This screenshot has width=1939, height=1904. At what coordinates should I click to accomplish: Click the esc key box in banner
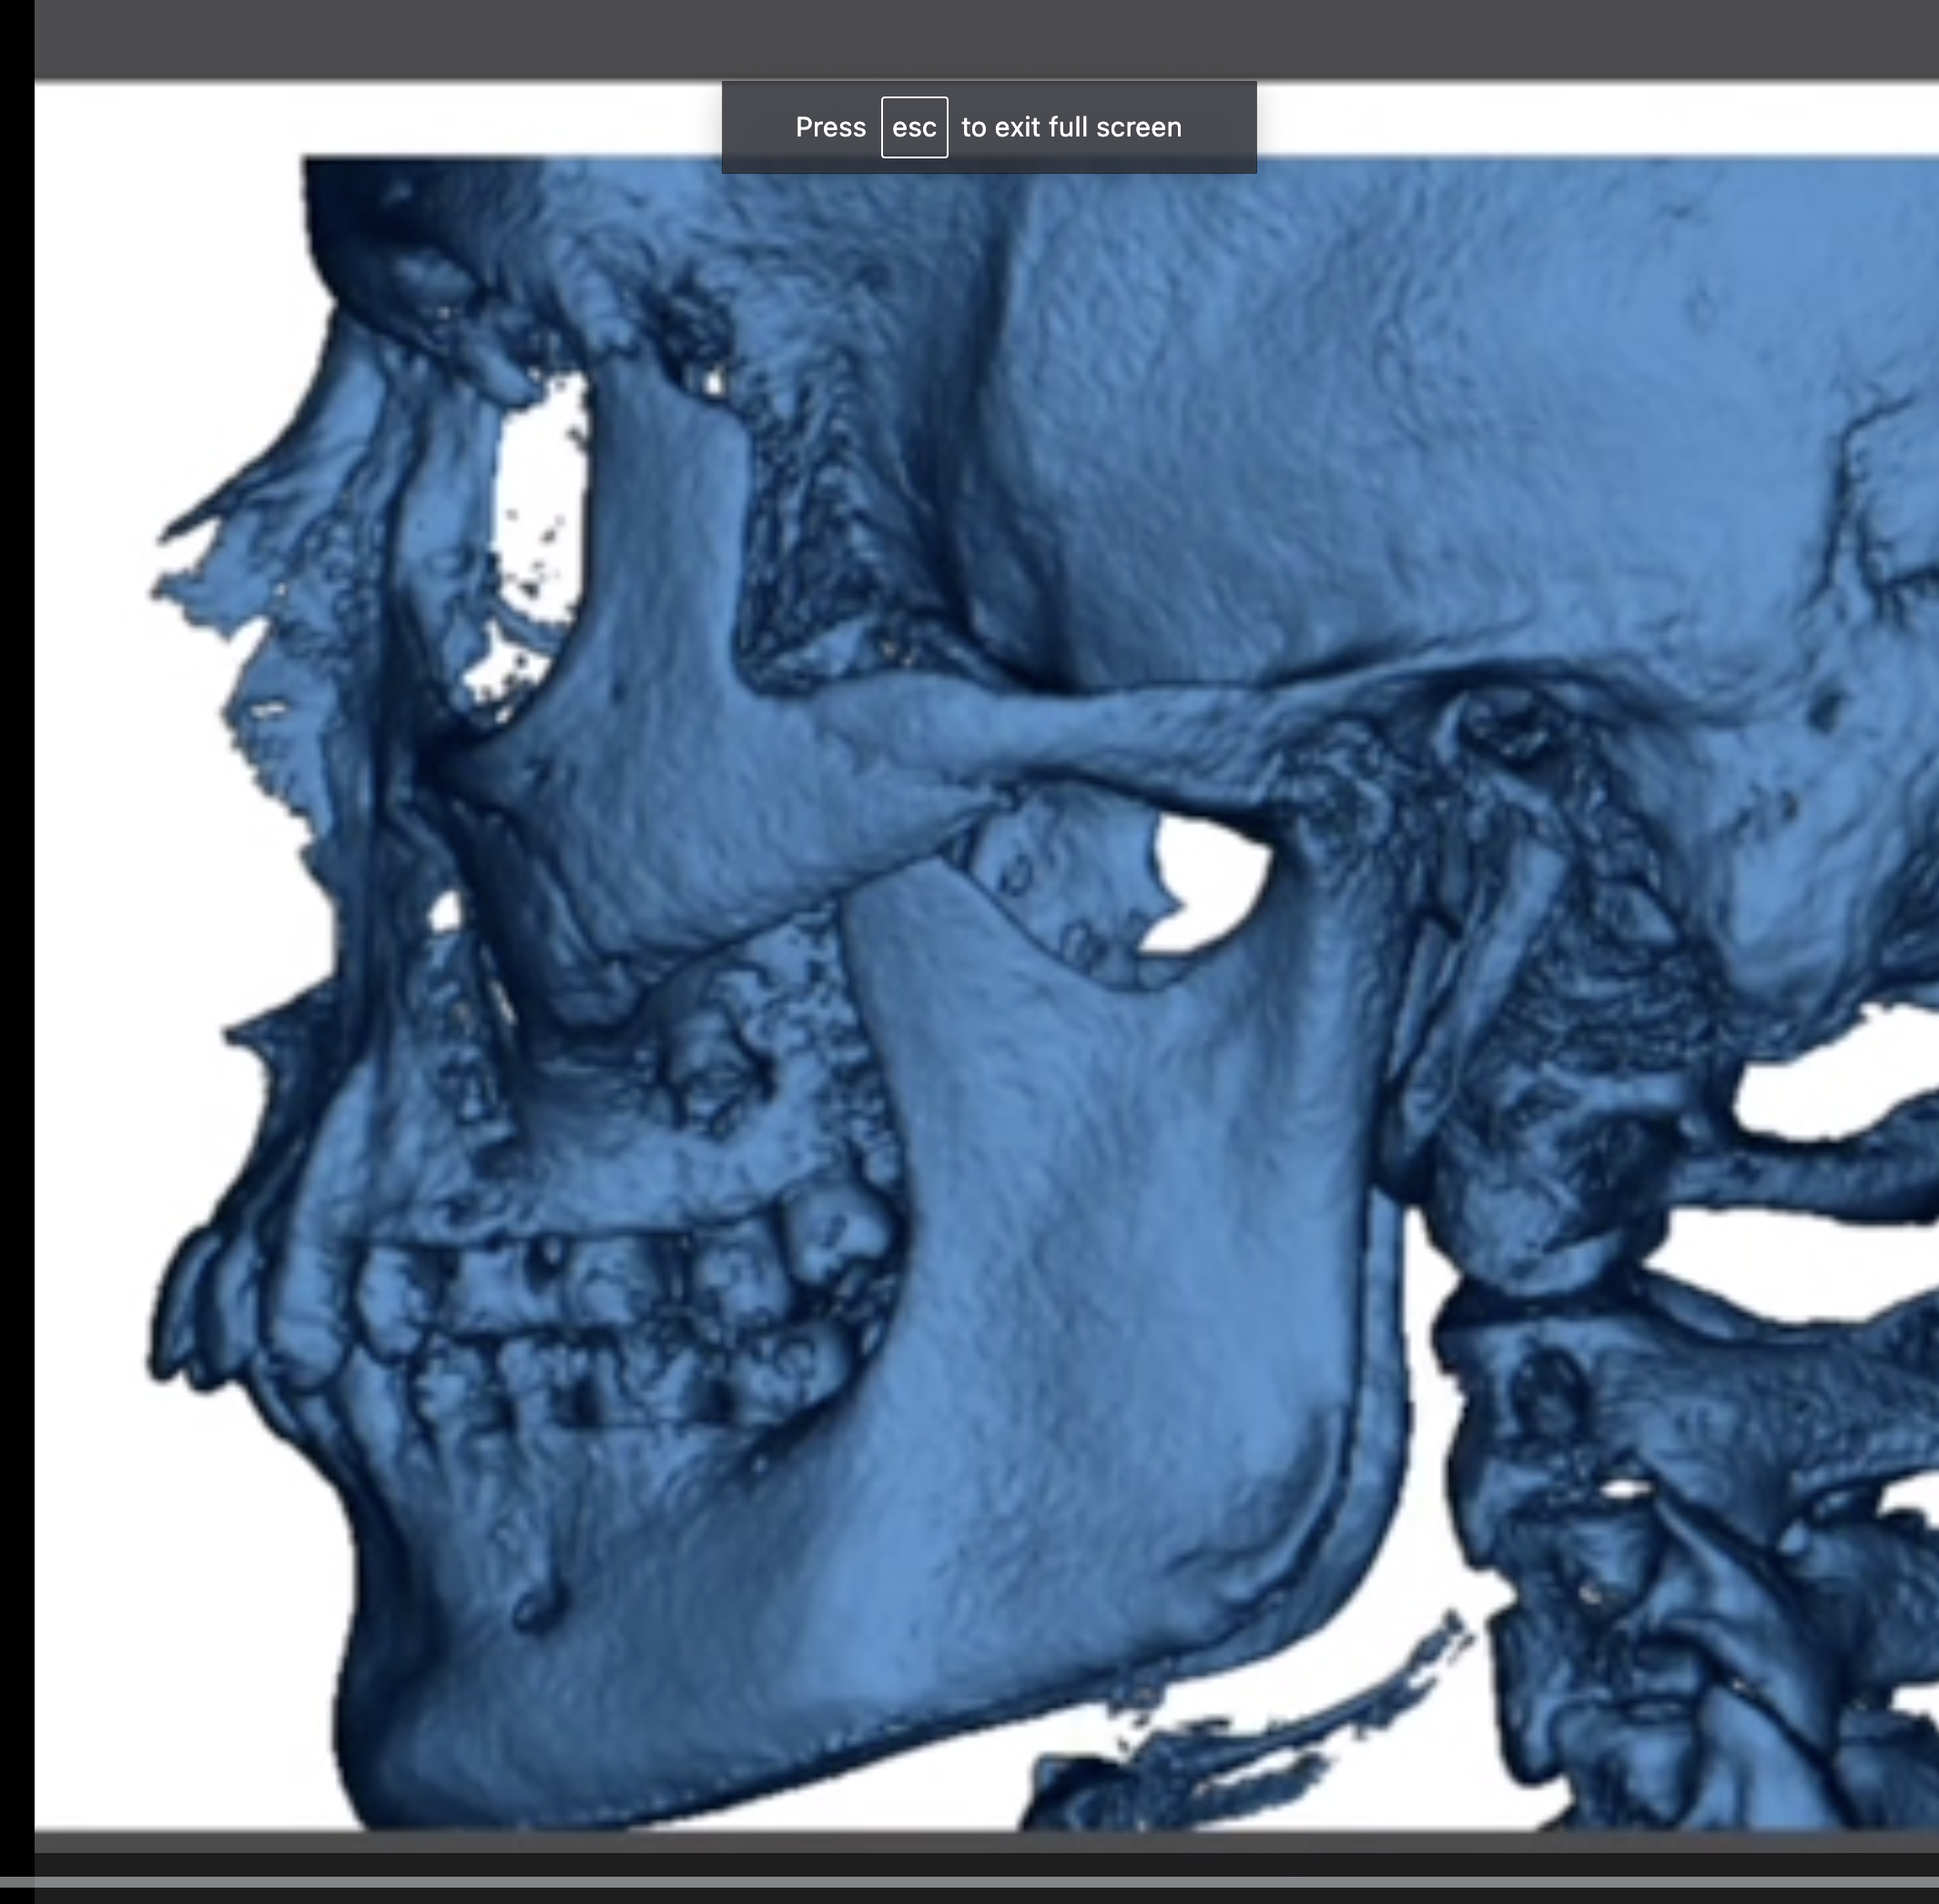click(913, 127)
